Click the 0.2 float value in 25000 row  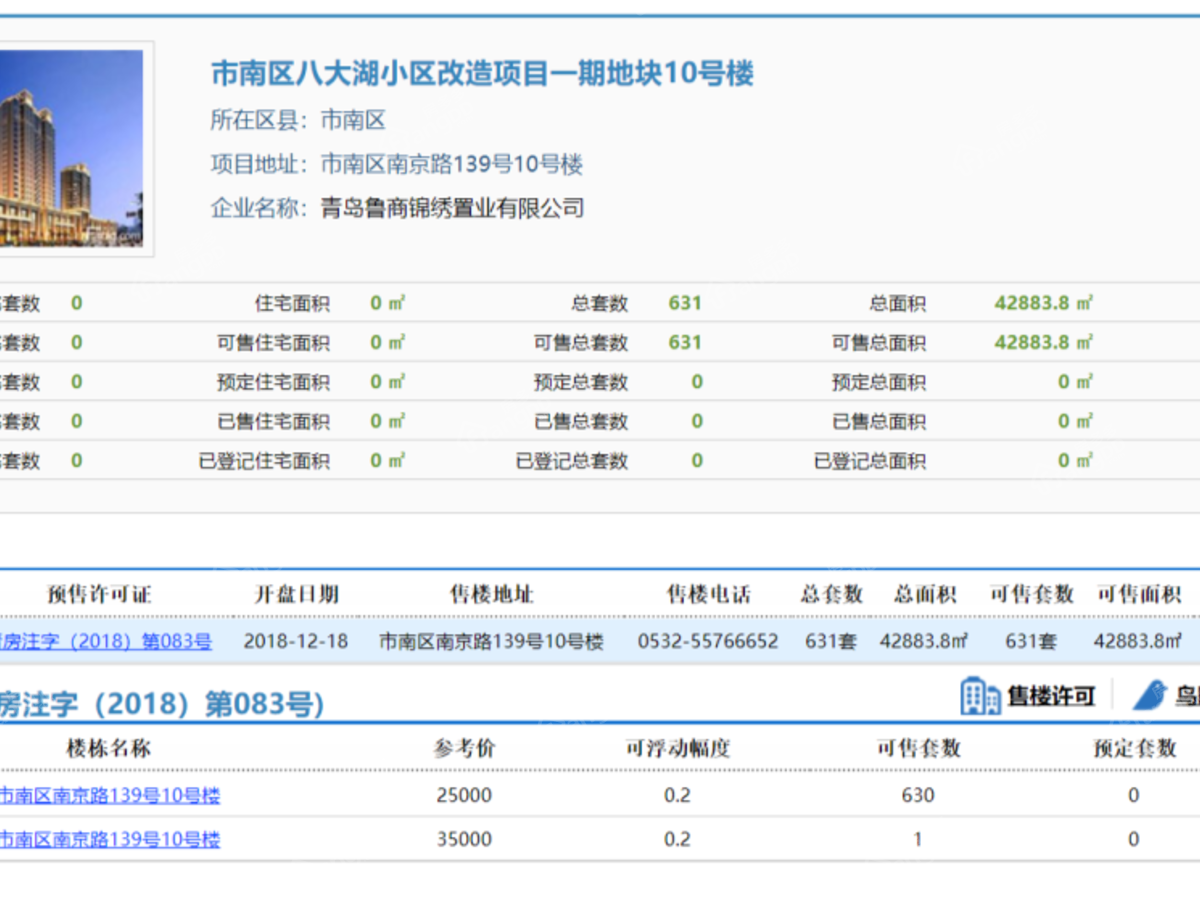click(678, 796)
